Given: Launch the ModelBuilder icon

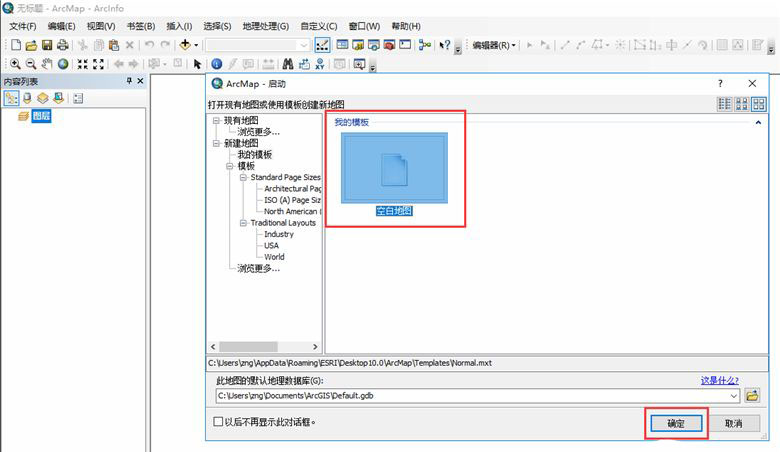Looking at the screenshot, I should point(425,45).
